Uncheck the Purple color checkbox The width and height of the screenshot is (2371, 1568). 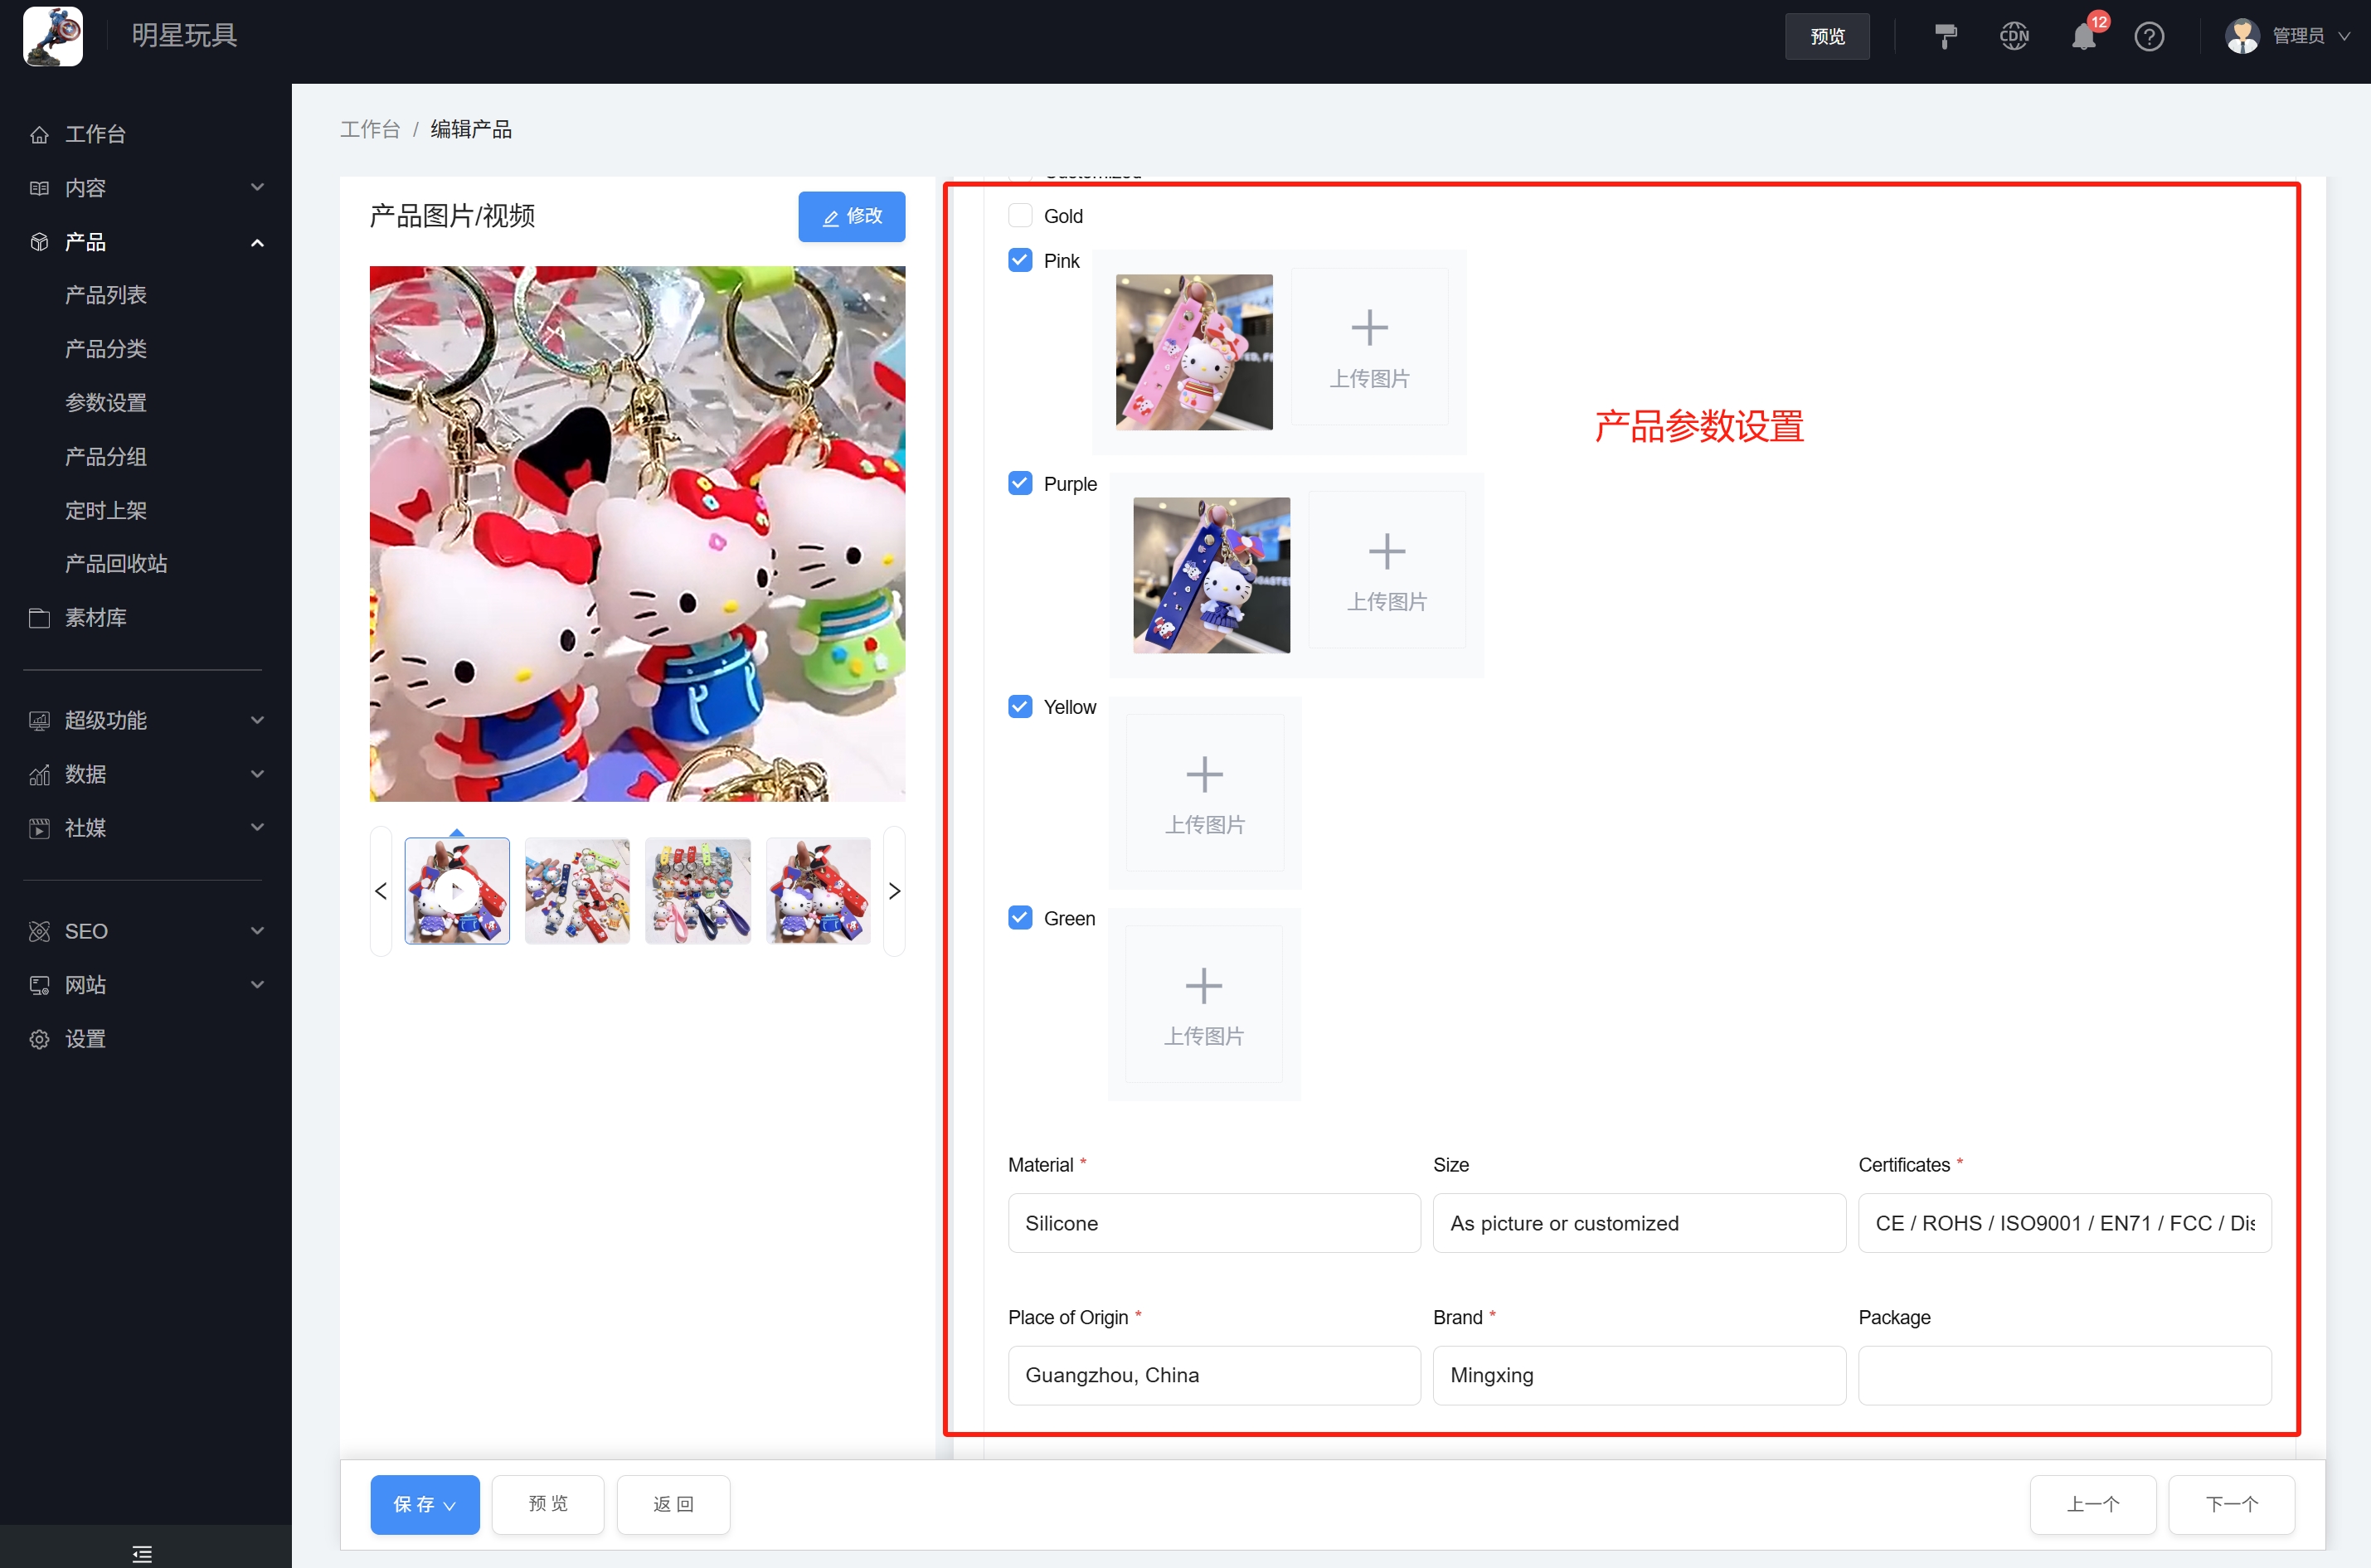point(1020,483)
